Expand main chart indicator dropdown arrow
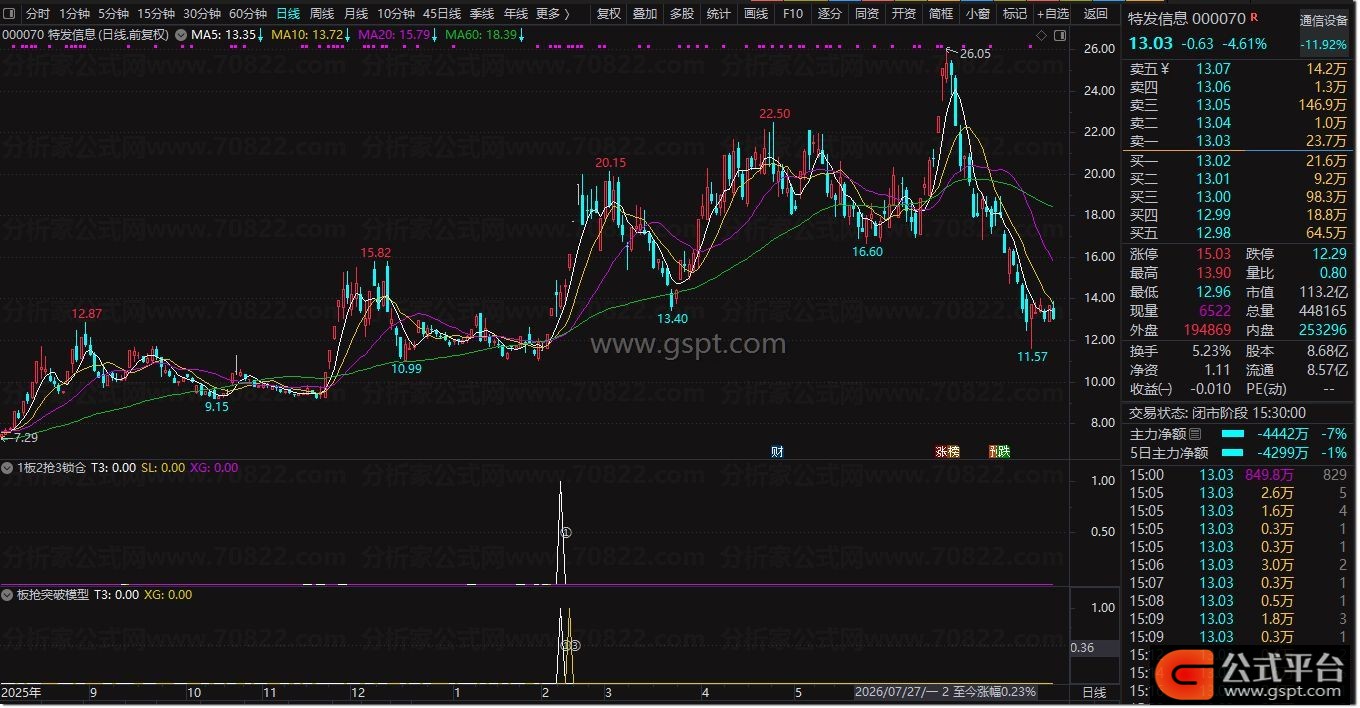 [180, 34]
